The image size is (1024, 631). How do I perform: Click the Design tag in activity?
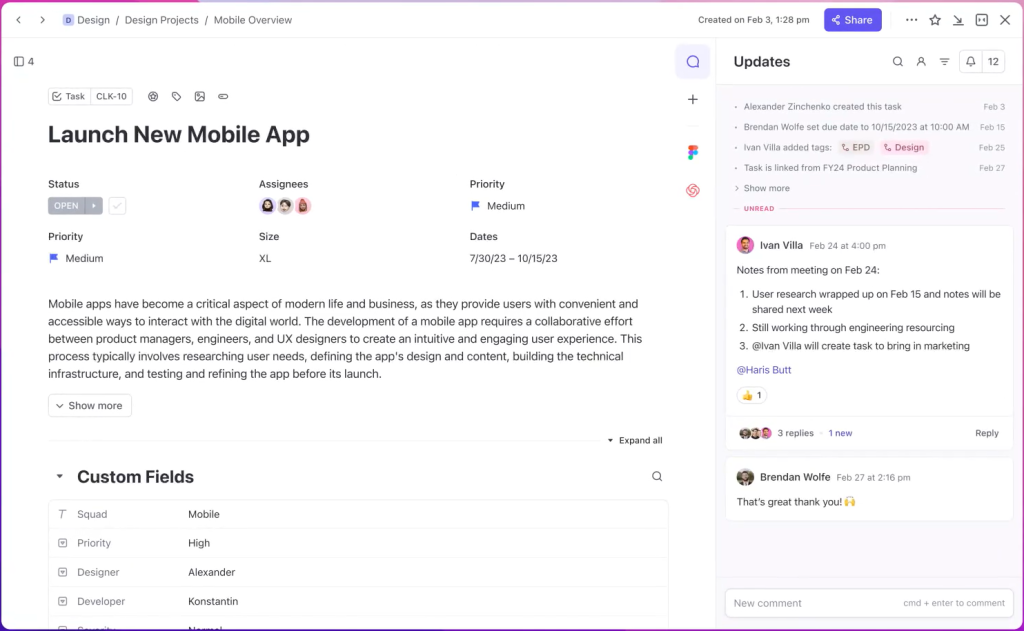coord(904,148)
